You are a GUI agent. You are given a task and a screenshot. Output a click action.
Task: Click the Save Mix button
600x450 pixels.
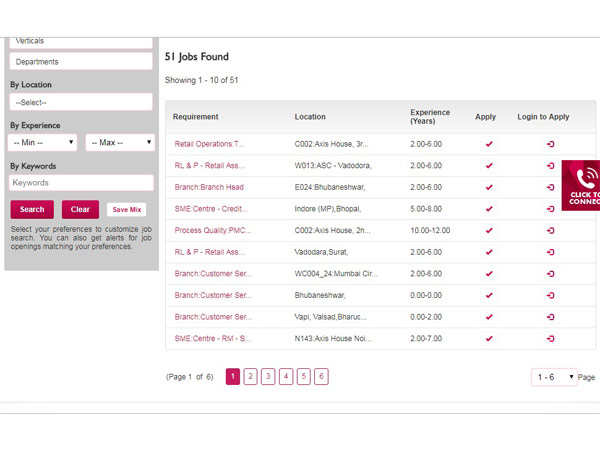[x=127, y=210]
